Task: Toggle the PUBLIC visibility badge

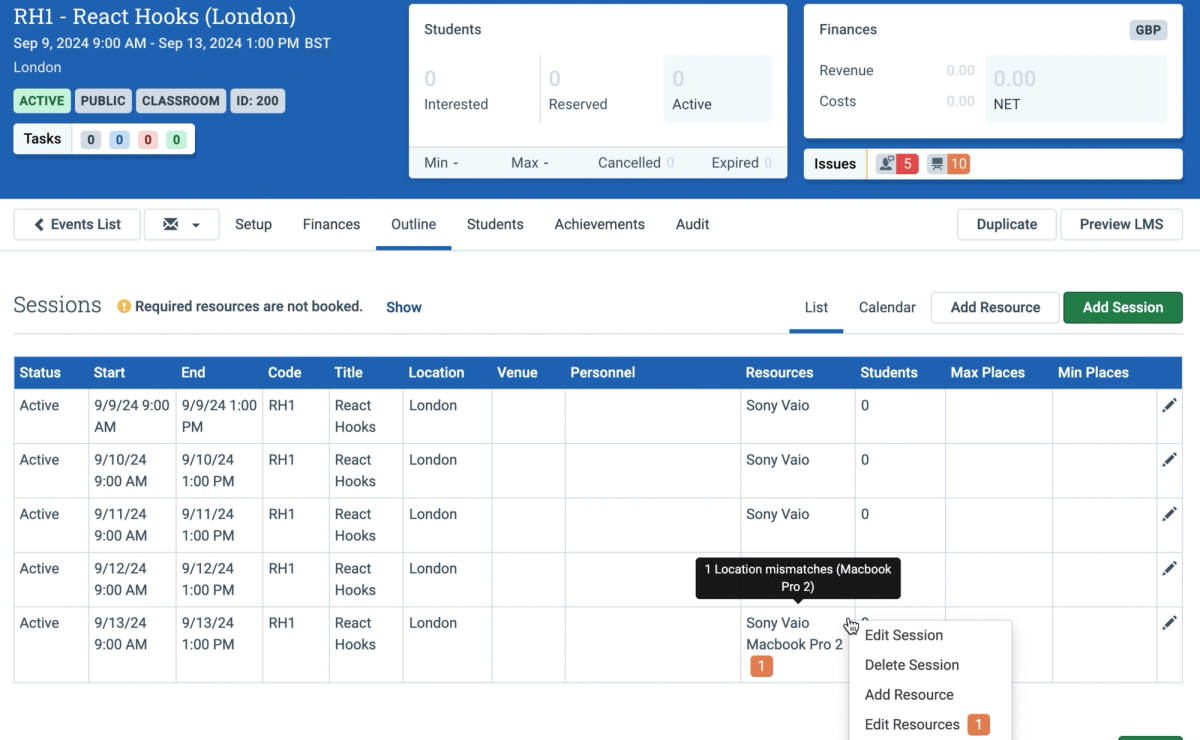Action: (102, 100)
